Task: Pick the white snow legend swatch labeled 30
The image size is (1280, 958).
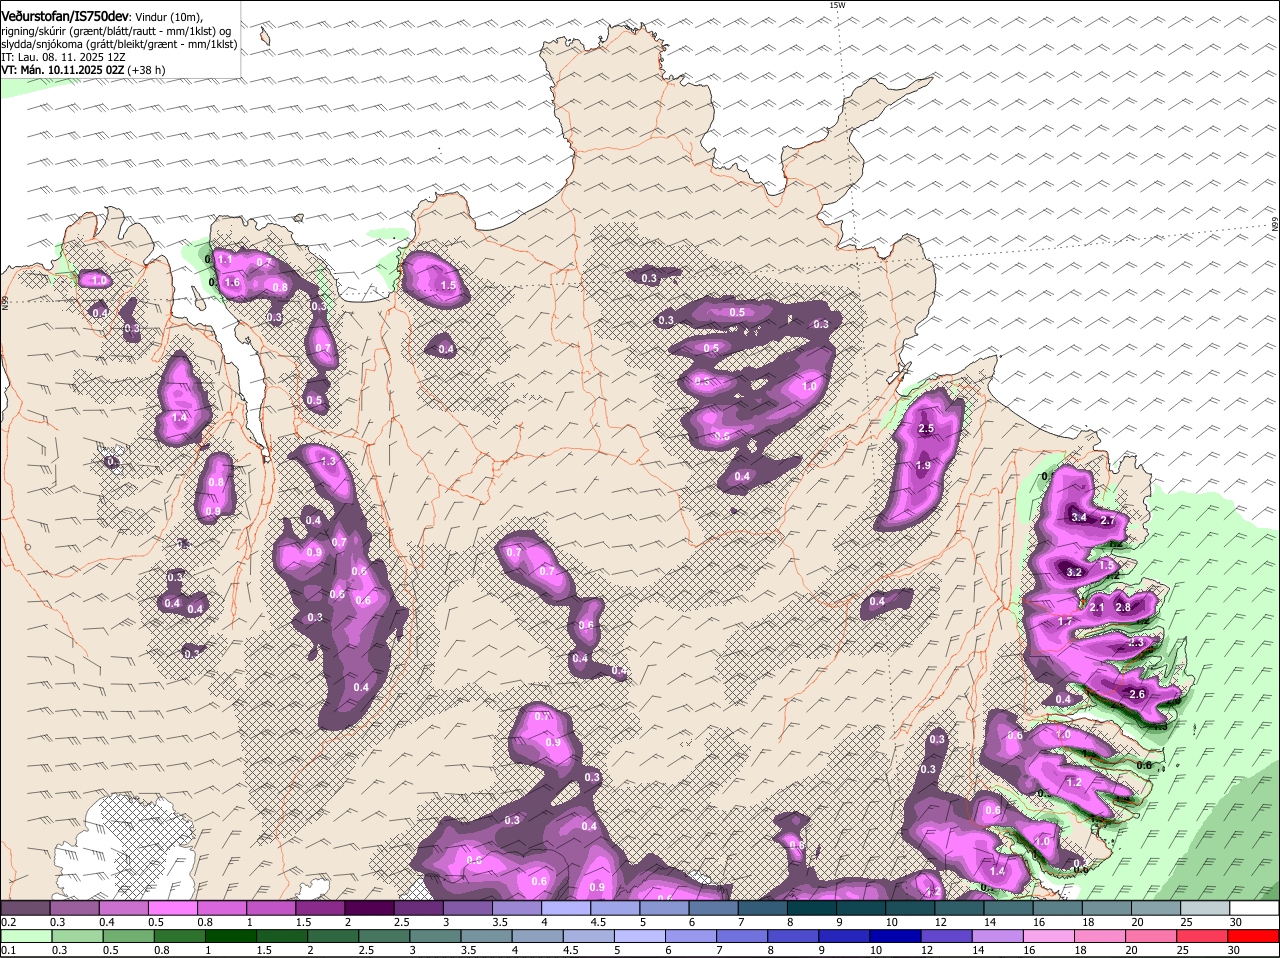Action: [1254, 908]
